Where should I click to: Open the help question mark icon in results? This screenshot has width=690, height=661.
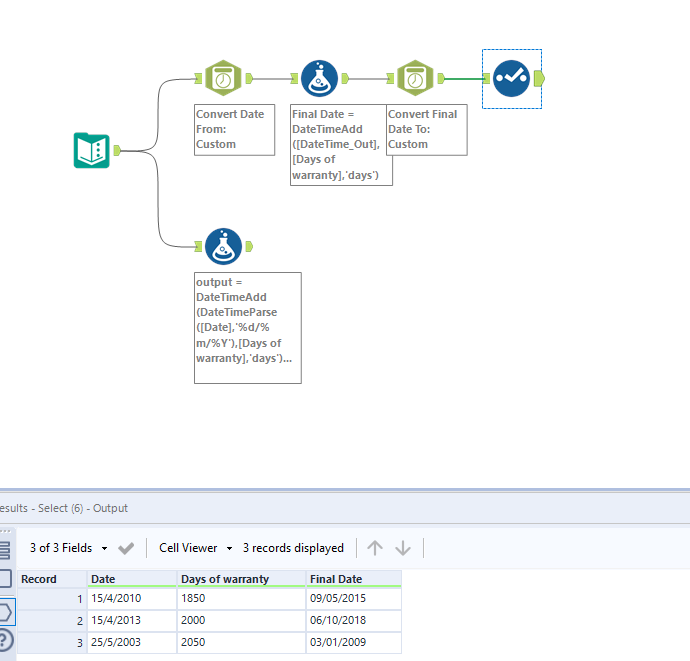5,640
